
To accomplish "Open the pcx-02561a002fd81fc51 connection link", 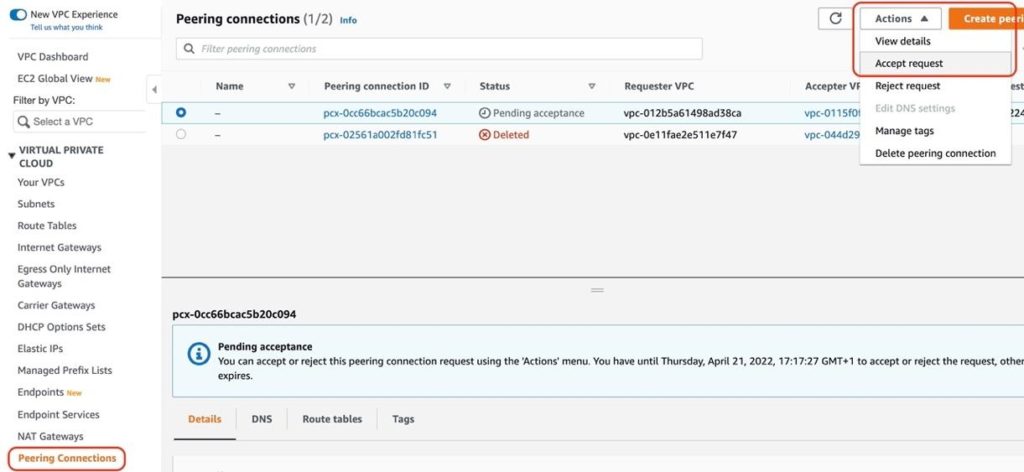I will click(x=380, y=135).
